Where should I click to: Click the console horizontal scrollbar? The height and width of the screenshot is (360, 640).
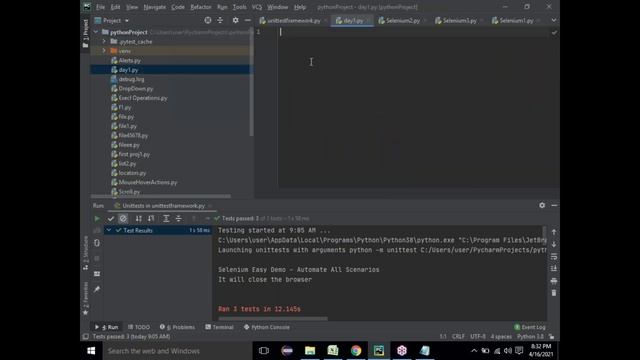click(x=273, y=318)
